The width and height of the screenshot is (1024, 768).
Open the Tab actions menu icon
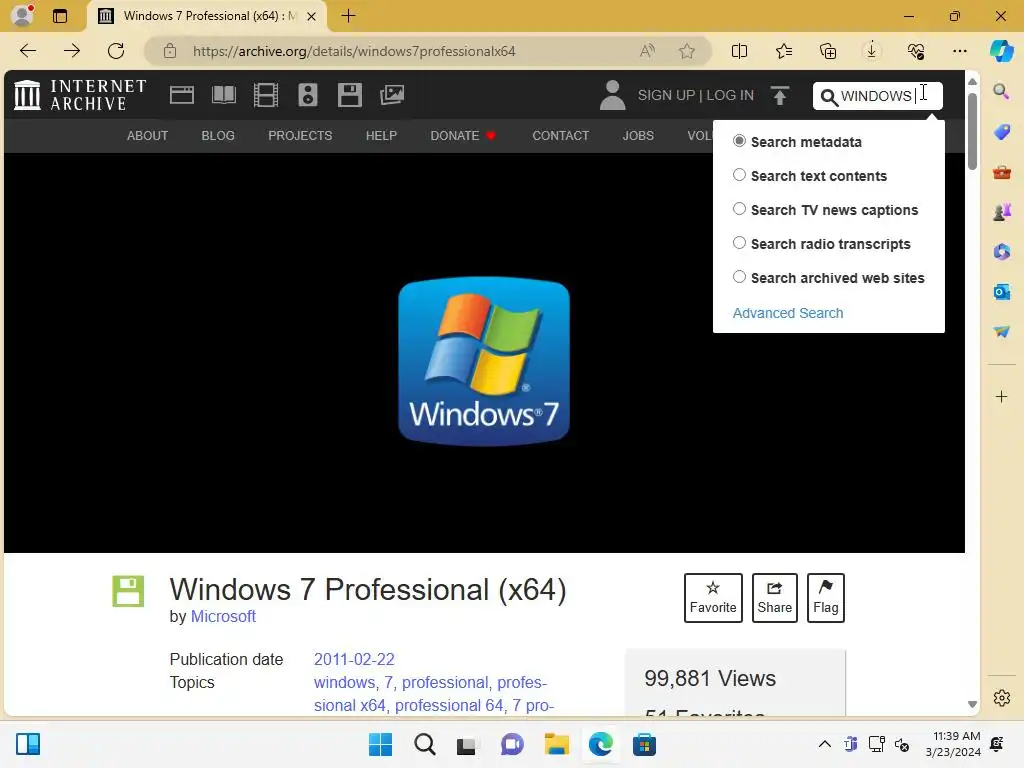(x=59, y=16)
